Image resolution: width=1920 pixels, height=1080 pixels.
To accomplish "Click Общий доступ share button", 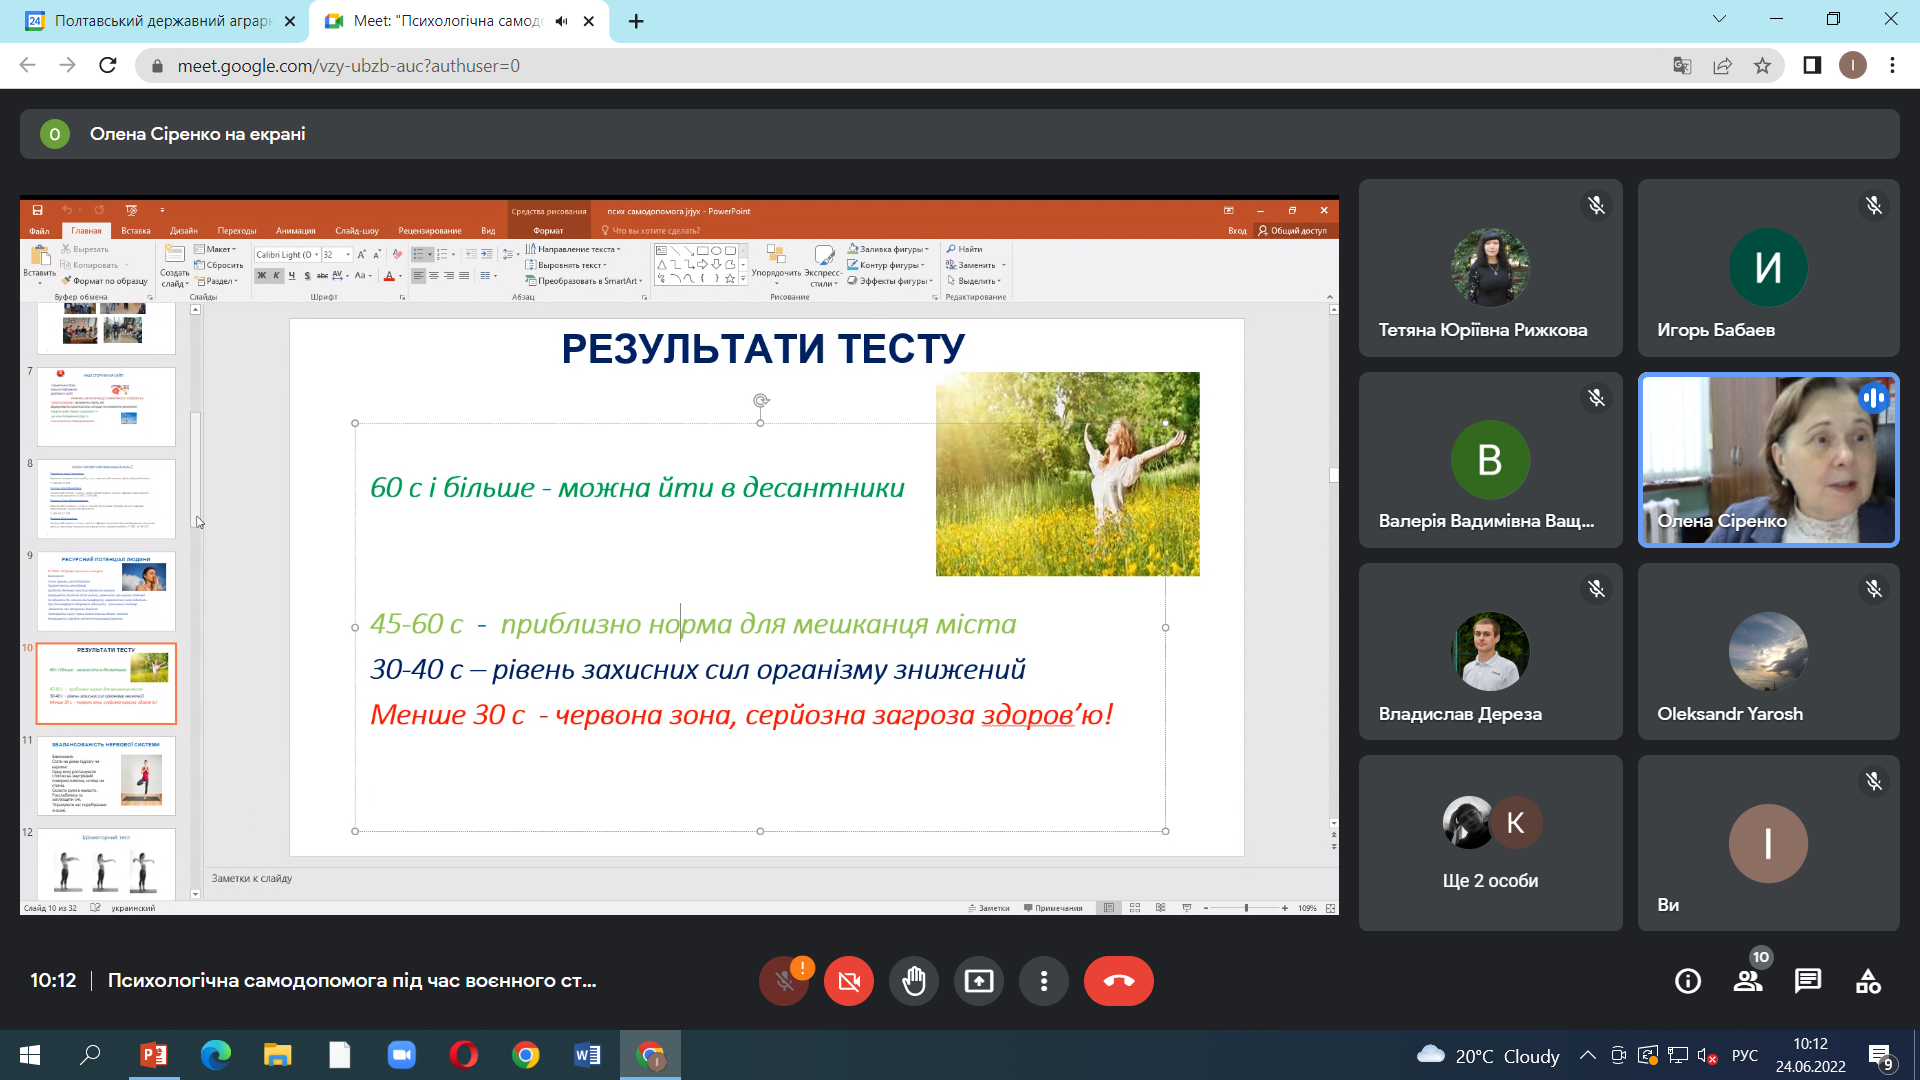I will point(1292,230).
